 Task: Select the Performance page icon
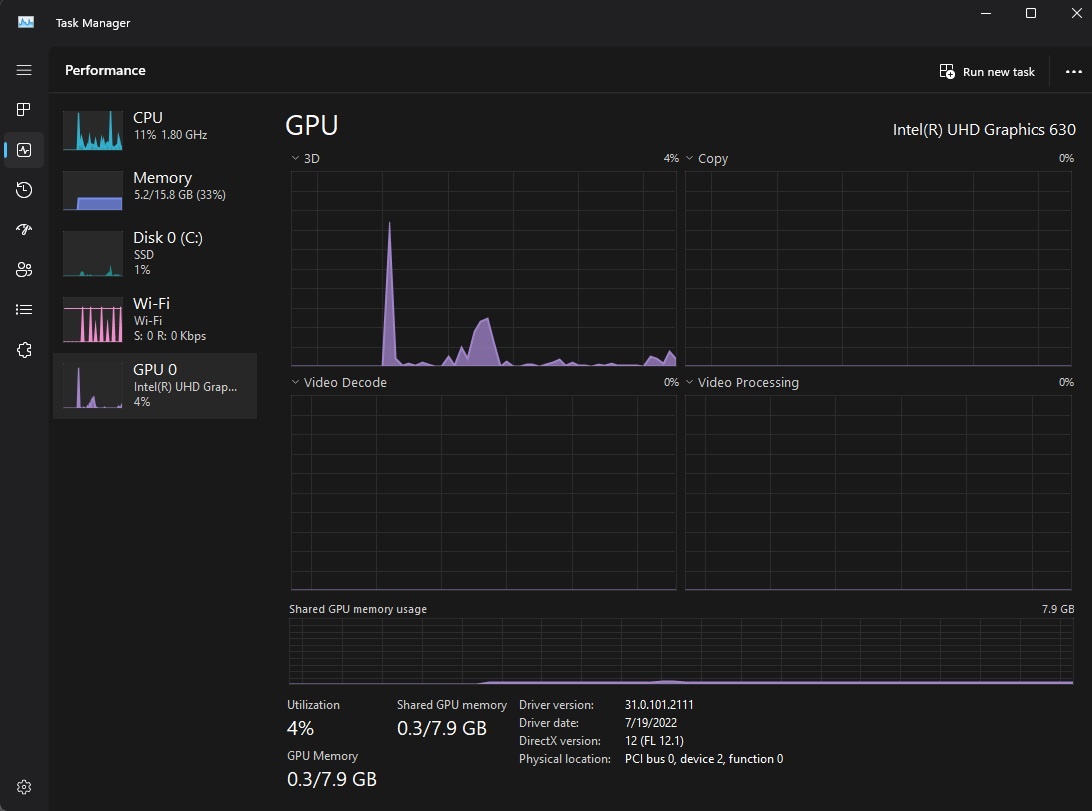point(24,150)
